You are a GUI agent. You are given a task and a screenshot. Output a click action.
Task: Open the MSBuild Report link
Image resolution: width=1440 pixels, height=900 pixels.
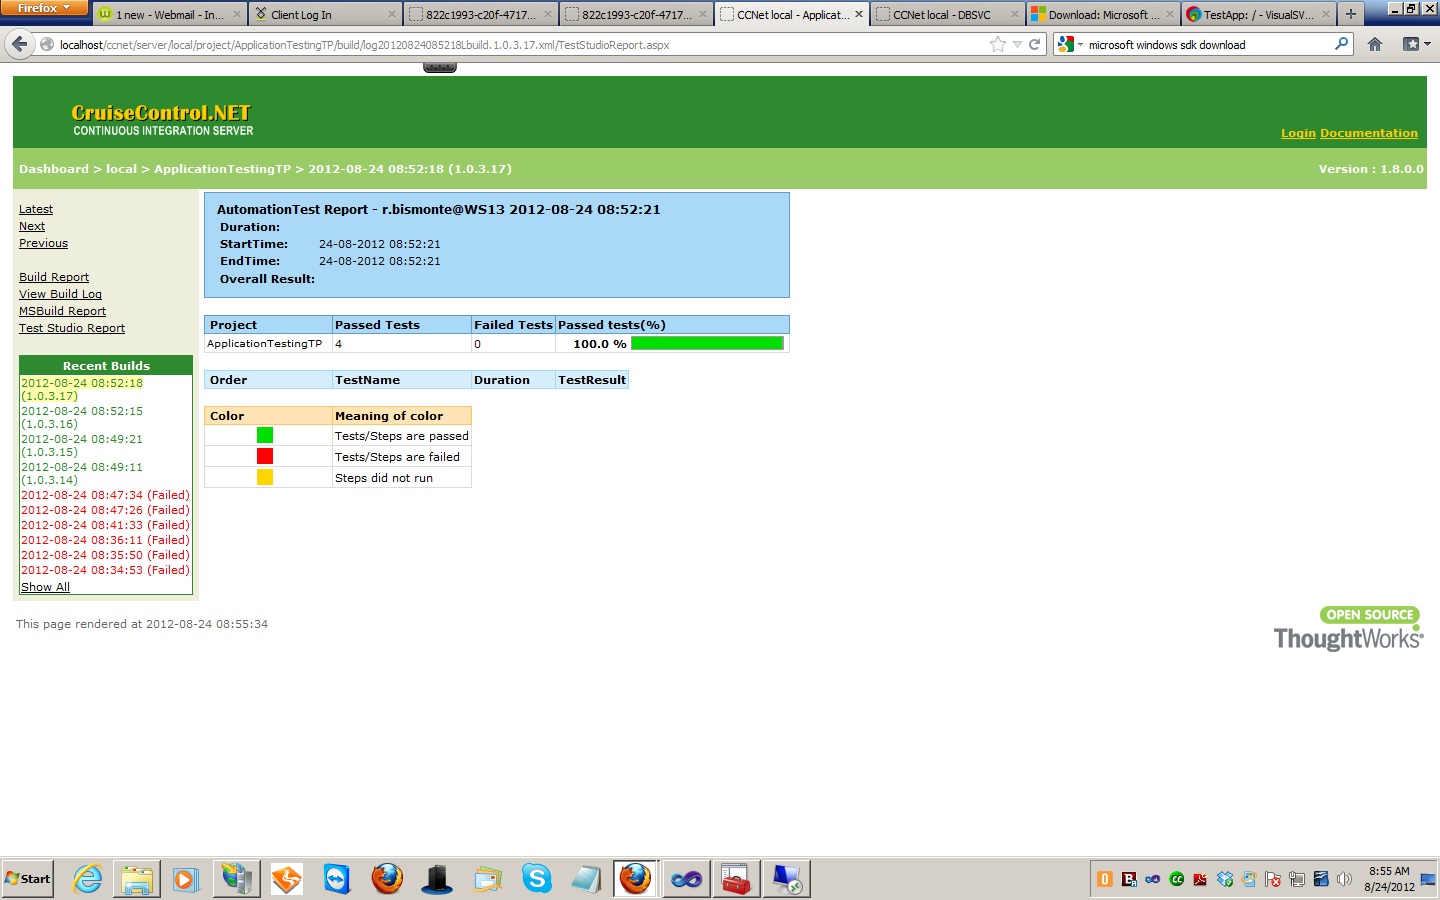pyautogui.click(x=62, y=311)
